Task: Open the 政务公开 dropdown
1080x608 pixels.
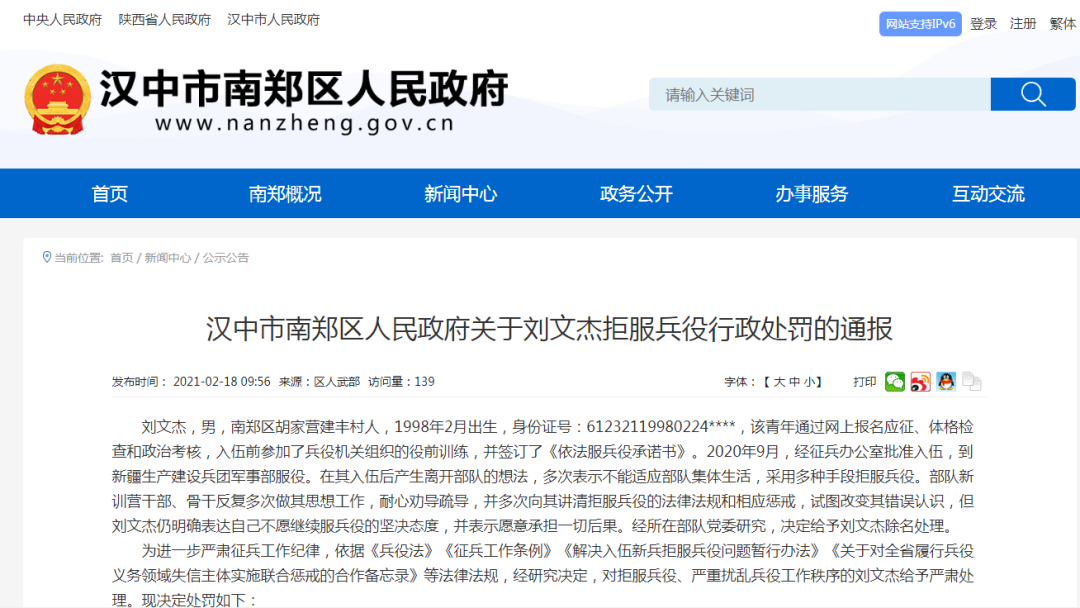Action: [x=637, y=193]
